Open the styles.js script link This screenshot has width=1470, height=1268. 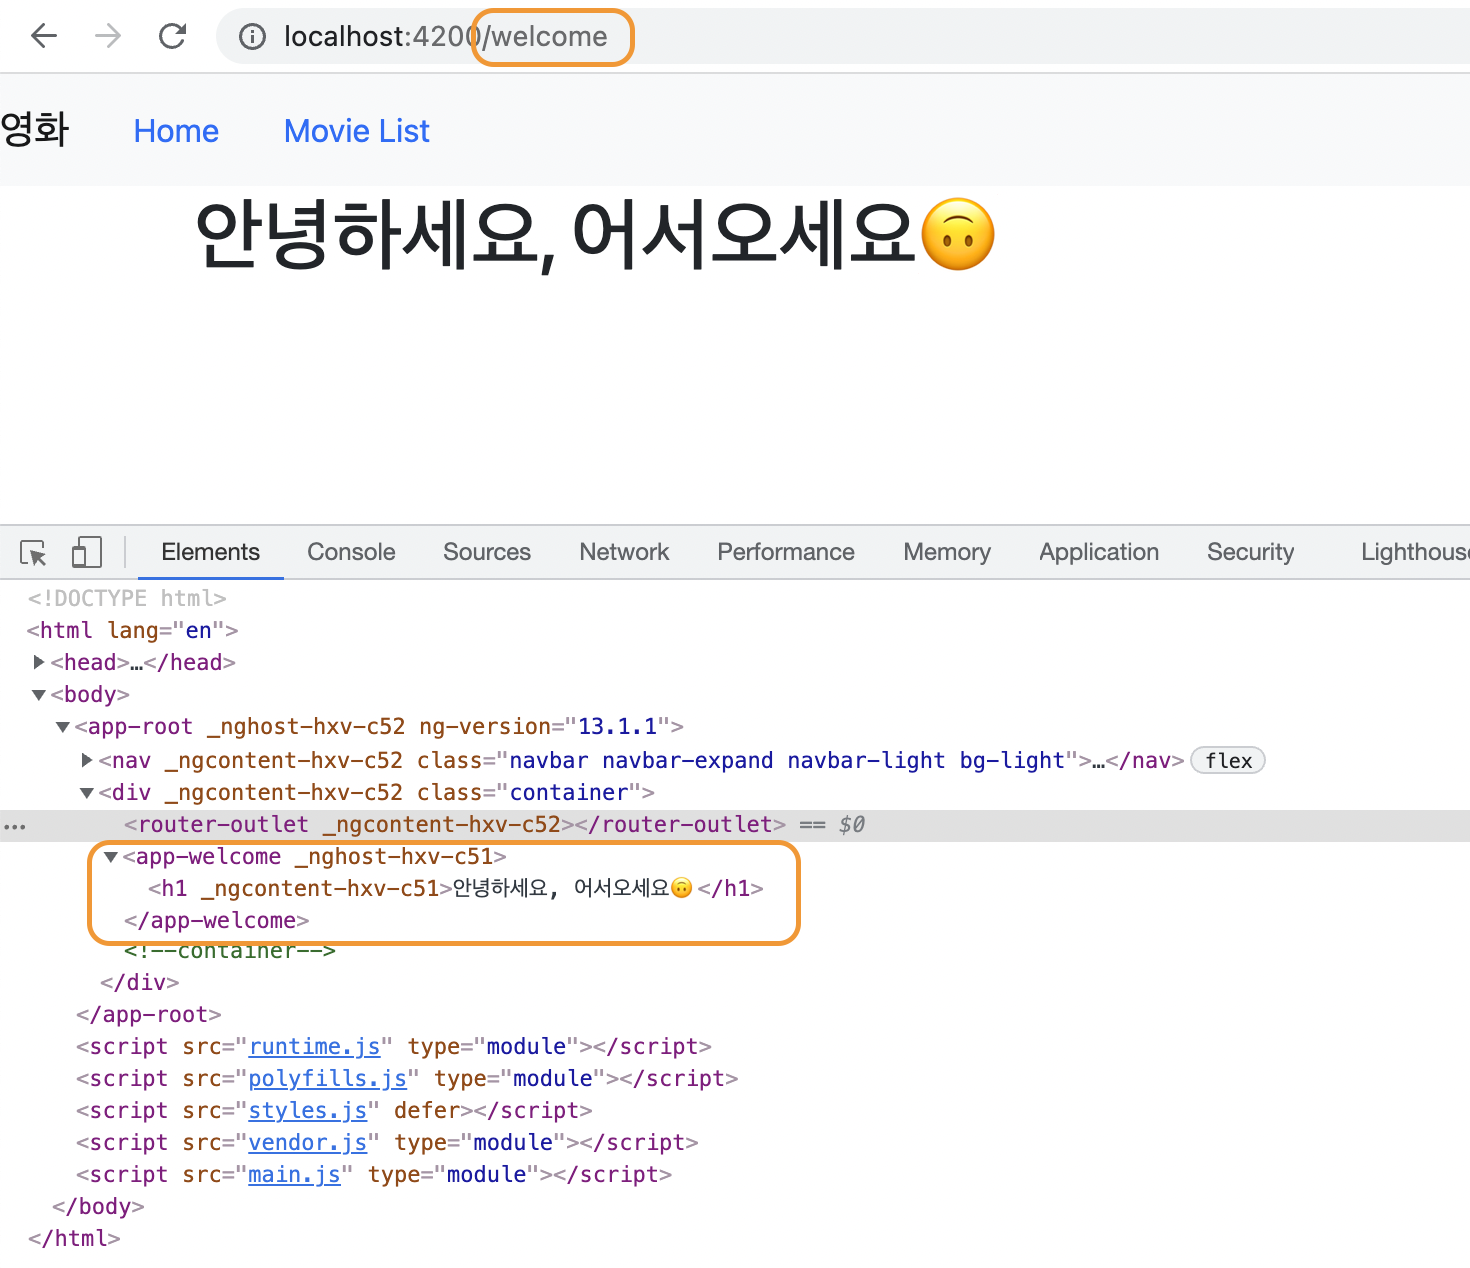tap(308, 1110)
